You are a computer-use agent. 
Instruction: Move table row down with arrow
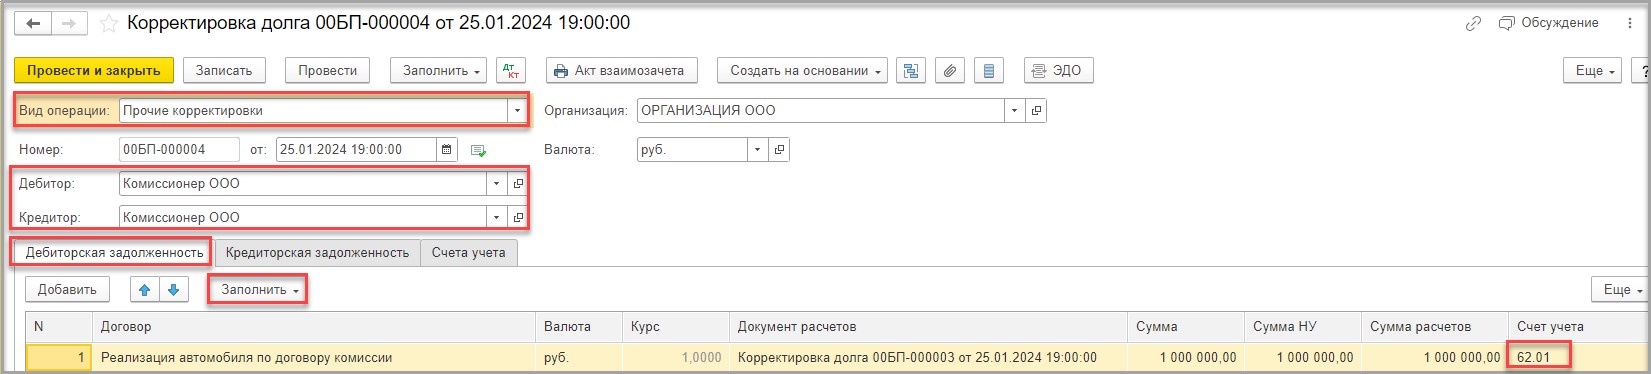[x=174, y=290]
